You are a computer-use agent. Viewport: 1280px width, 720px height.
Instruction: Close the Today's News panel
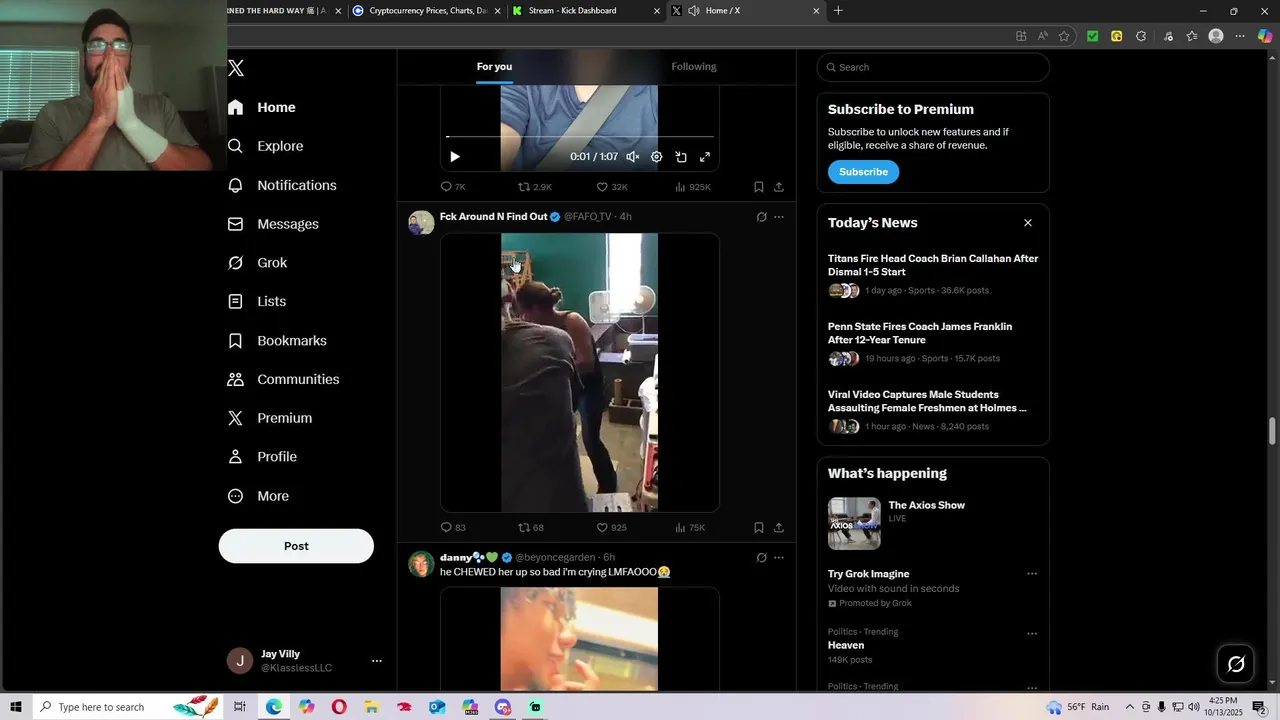[1027, 223]
